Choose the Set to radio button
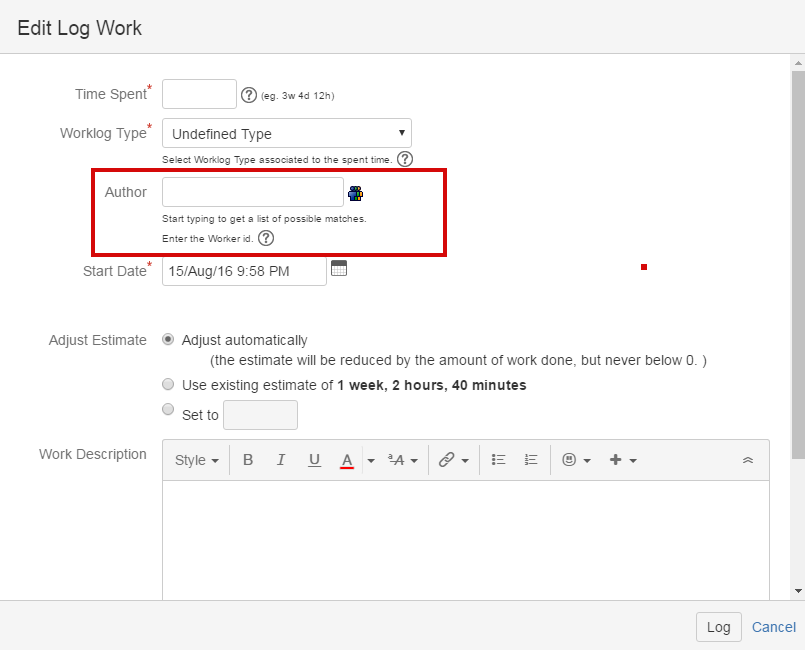Viewport: 805px width, 650px height. pyautogui.click(x=169, y=410)
